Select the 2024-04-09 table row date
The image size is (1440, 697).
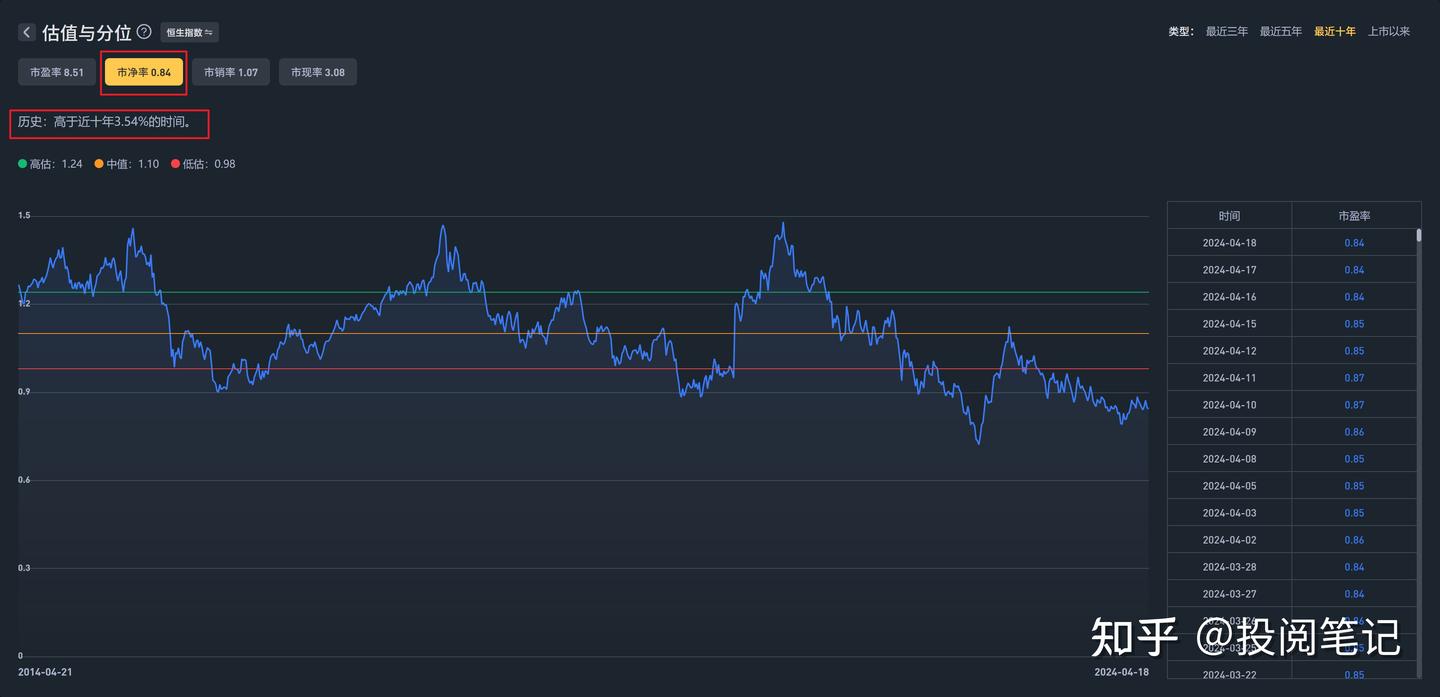[1229, 432]
